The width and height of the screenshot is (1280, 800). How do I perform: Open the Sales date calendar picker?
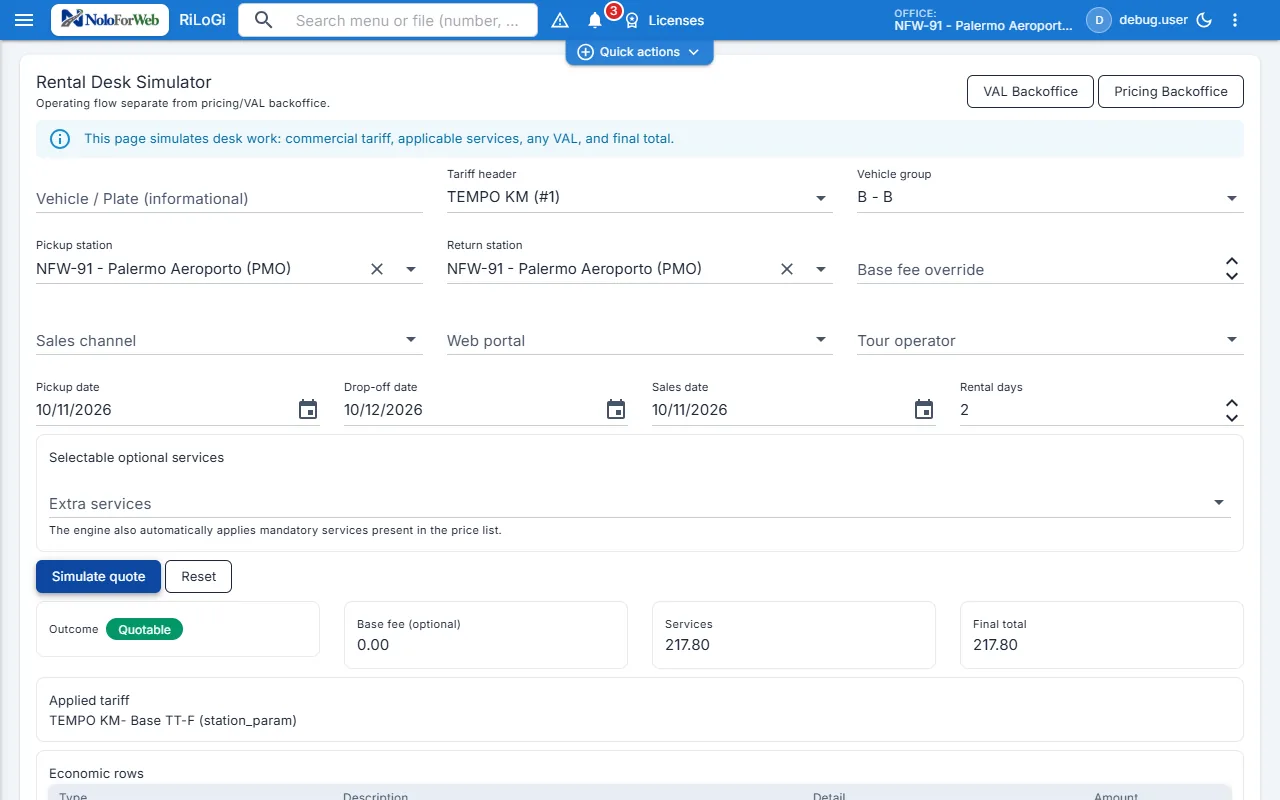coord(924,409)
